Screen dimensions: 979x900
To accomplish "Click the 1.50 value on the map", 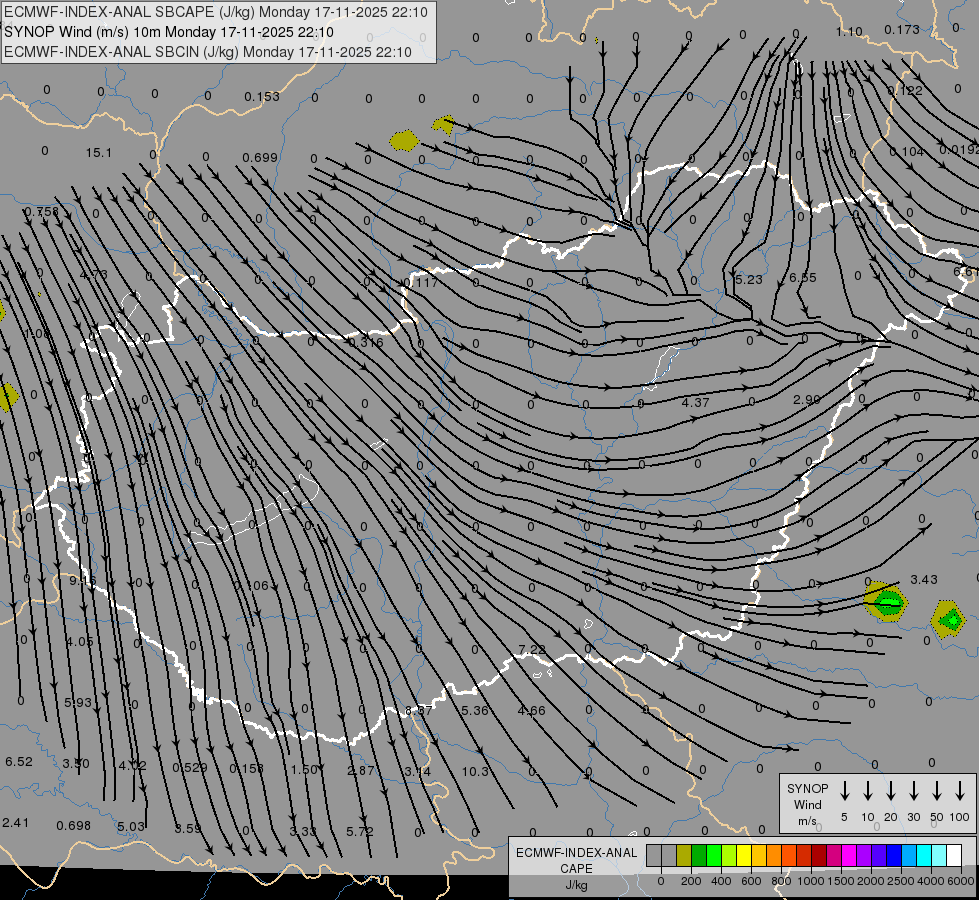I will [x=305, y=769].
